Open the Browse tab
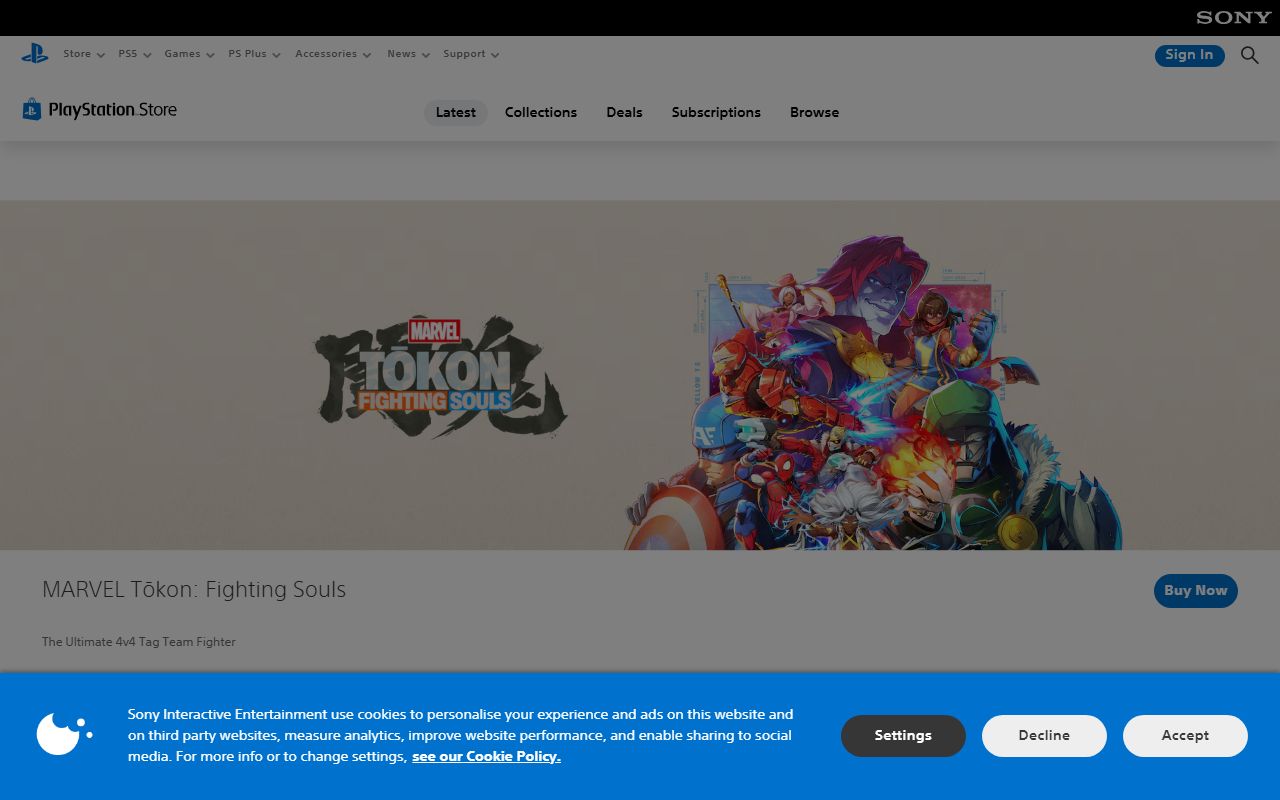Image resolution: width=1280 pixels, height=800 pixels. tap(814, 112)
